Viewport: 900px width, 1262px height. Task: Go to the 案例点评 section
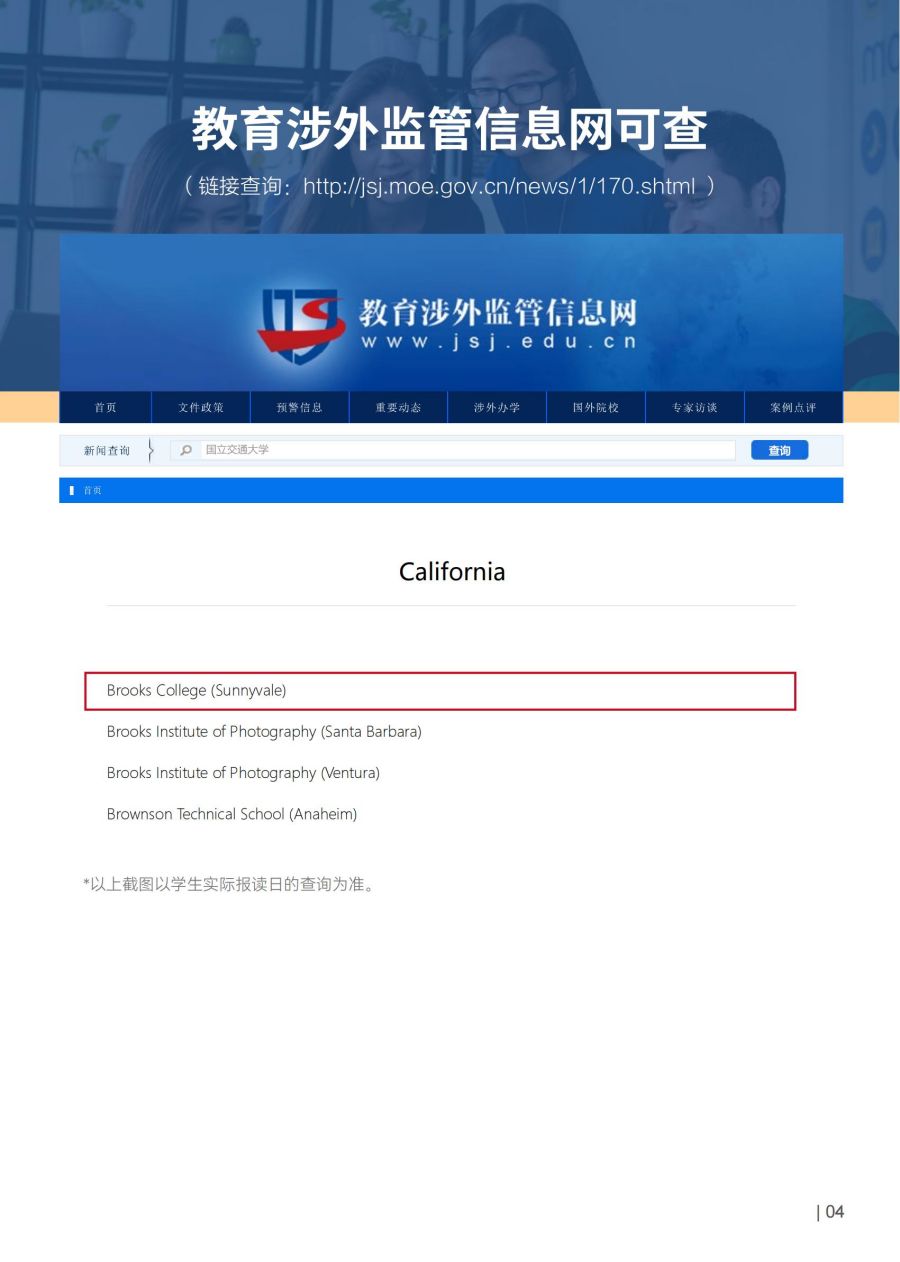click(x=793, y=408)
